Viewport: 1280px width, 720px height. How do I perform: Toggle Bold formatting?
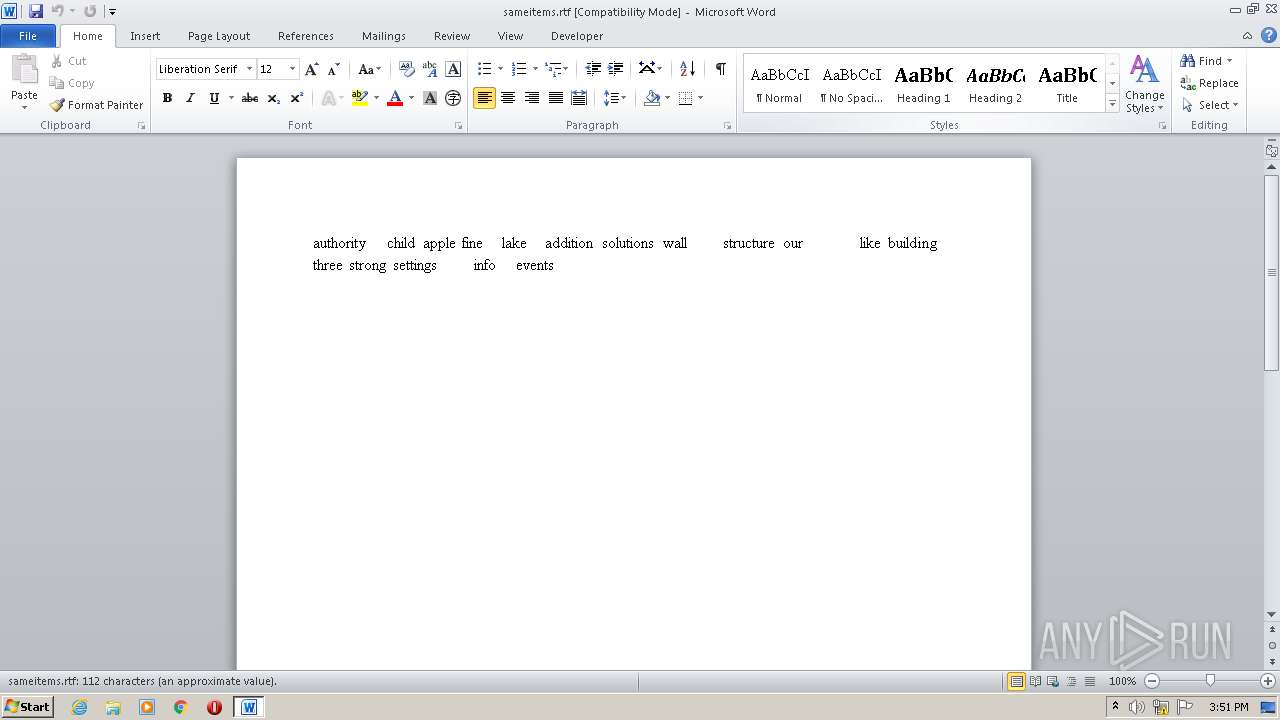167,98
